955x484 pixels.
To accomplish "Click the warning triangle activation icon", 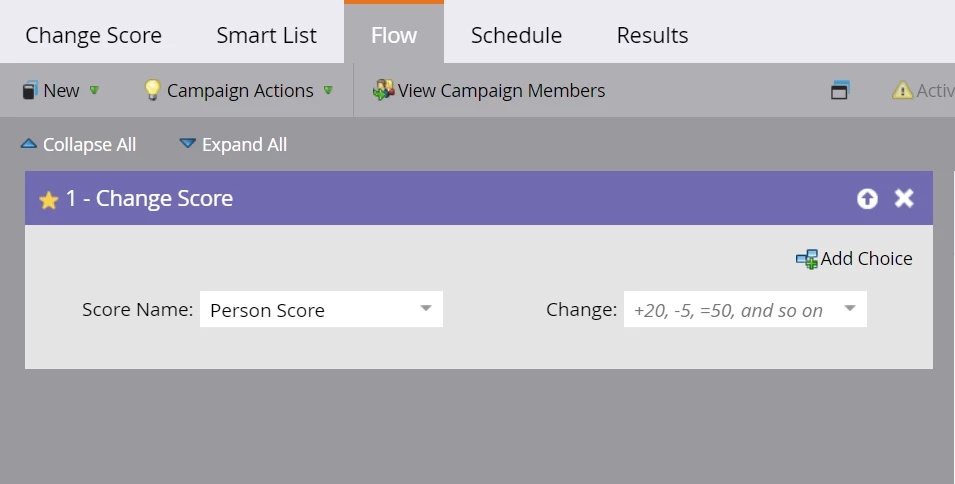I will click(902, 91).
